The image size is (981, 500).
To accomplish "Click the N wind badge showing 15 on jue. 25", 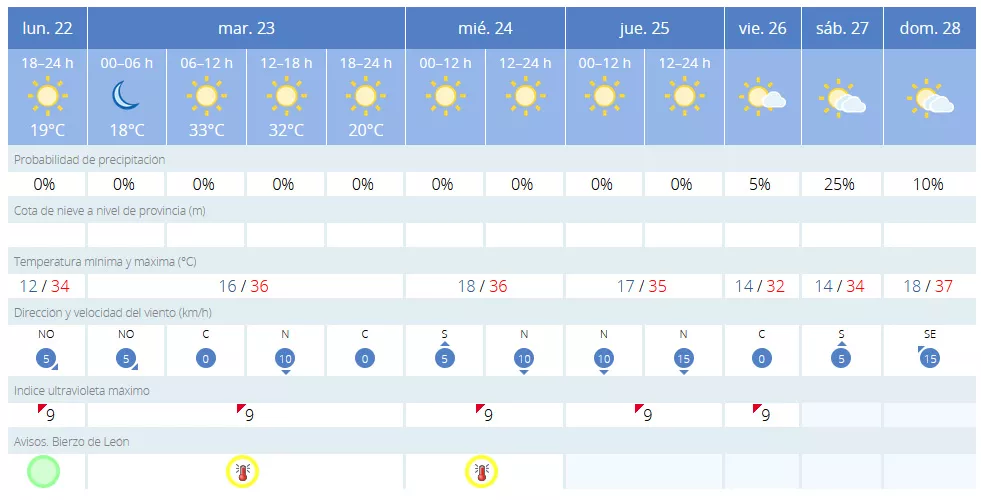I will click(x=684, y=357).
